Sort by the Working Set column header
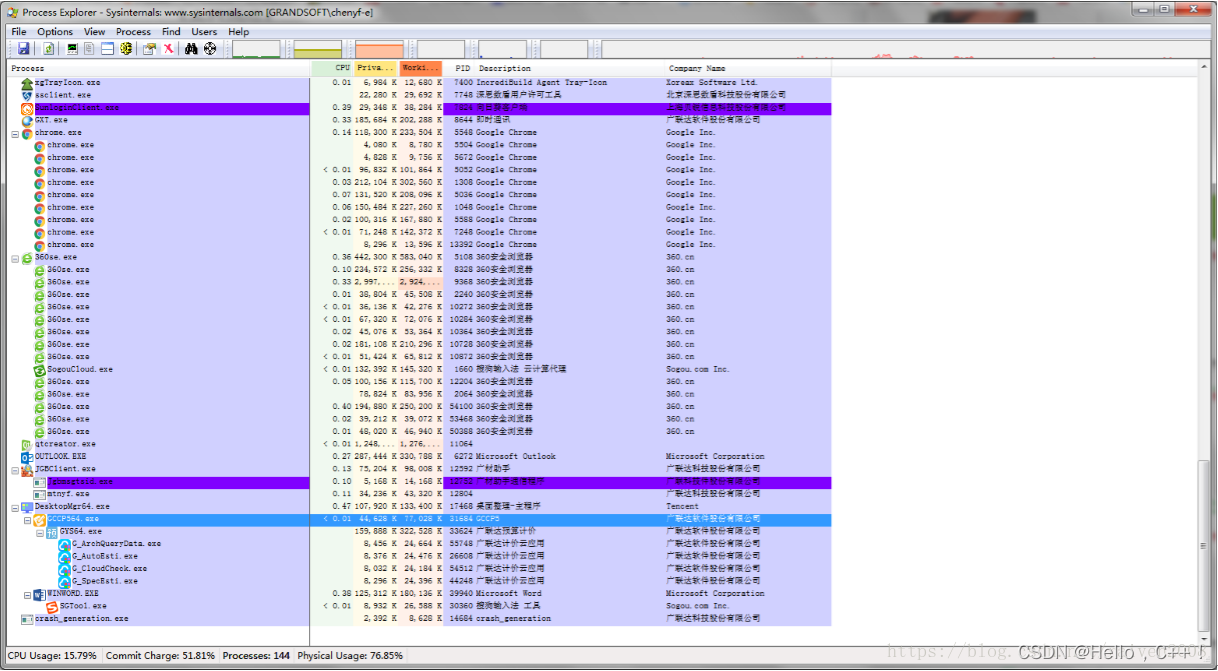 [x=420, y=68]
